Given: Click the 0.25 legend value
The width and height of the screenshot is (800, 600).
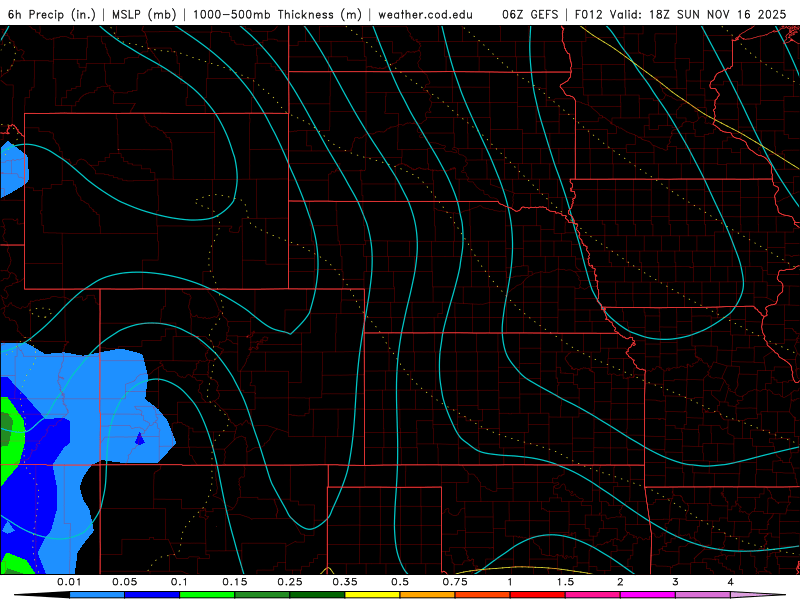Looking at the screenshot, I should pos(290,582).
